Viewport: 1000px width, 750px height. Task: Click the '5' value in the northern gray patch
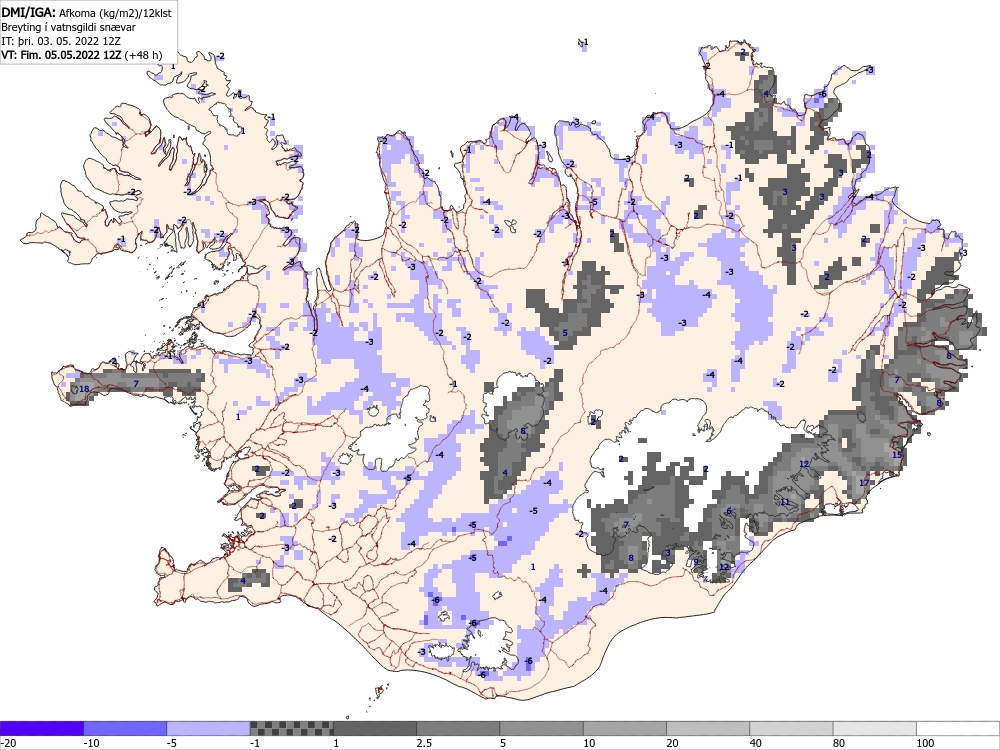click(564, 333)
